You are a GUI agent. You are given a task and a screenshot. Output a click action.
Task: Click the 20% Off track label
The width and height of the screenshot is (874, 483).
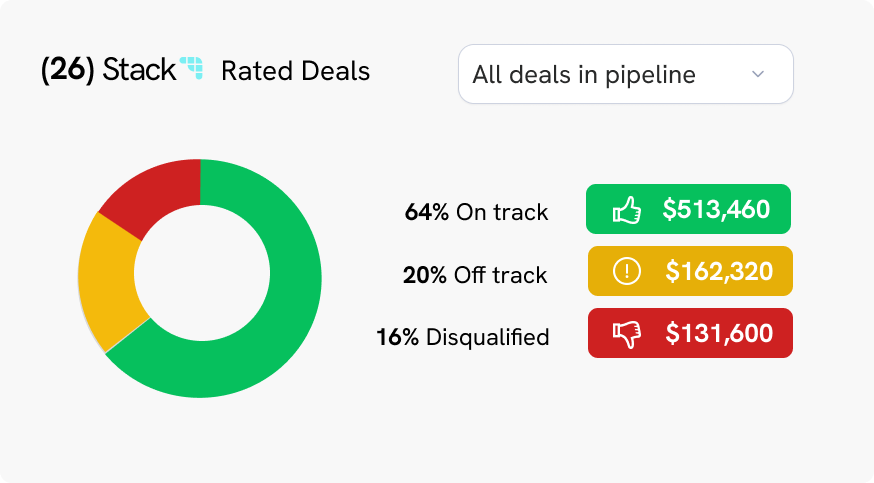pos(475,275)
